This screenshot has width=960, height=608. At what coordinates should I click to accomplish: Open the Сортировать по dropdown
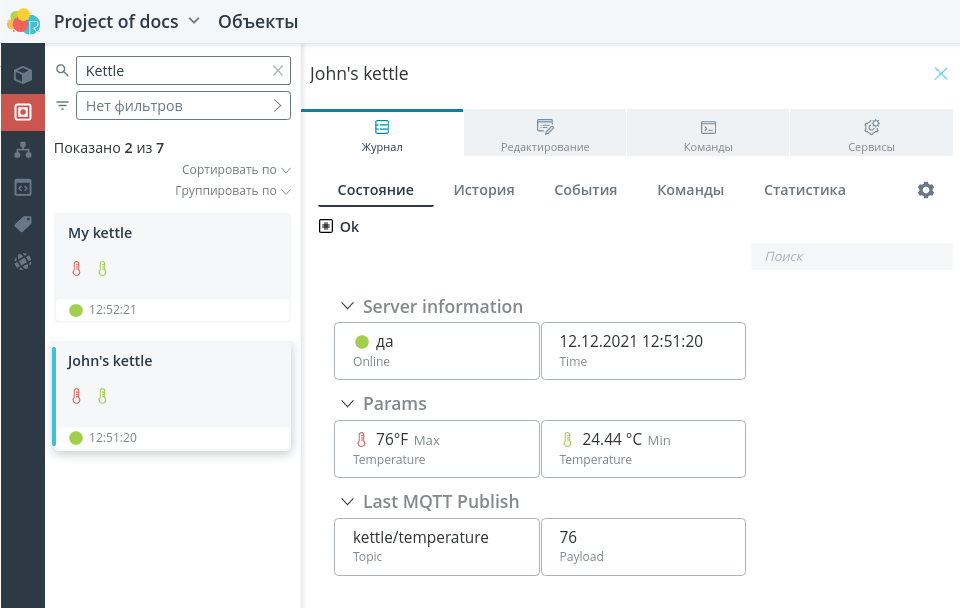click(236, 170)
